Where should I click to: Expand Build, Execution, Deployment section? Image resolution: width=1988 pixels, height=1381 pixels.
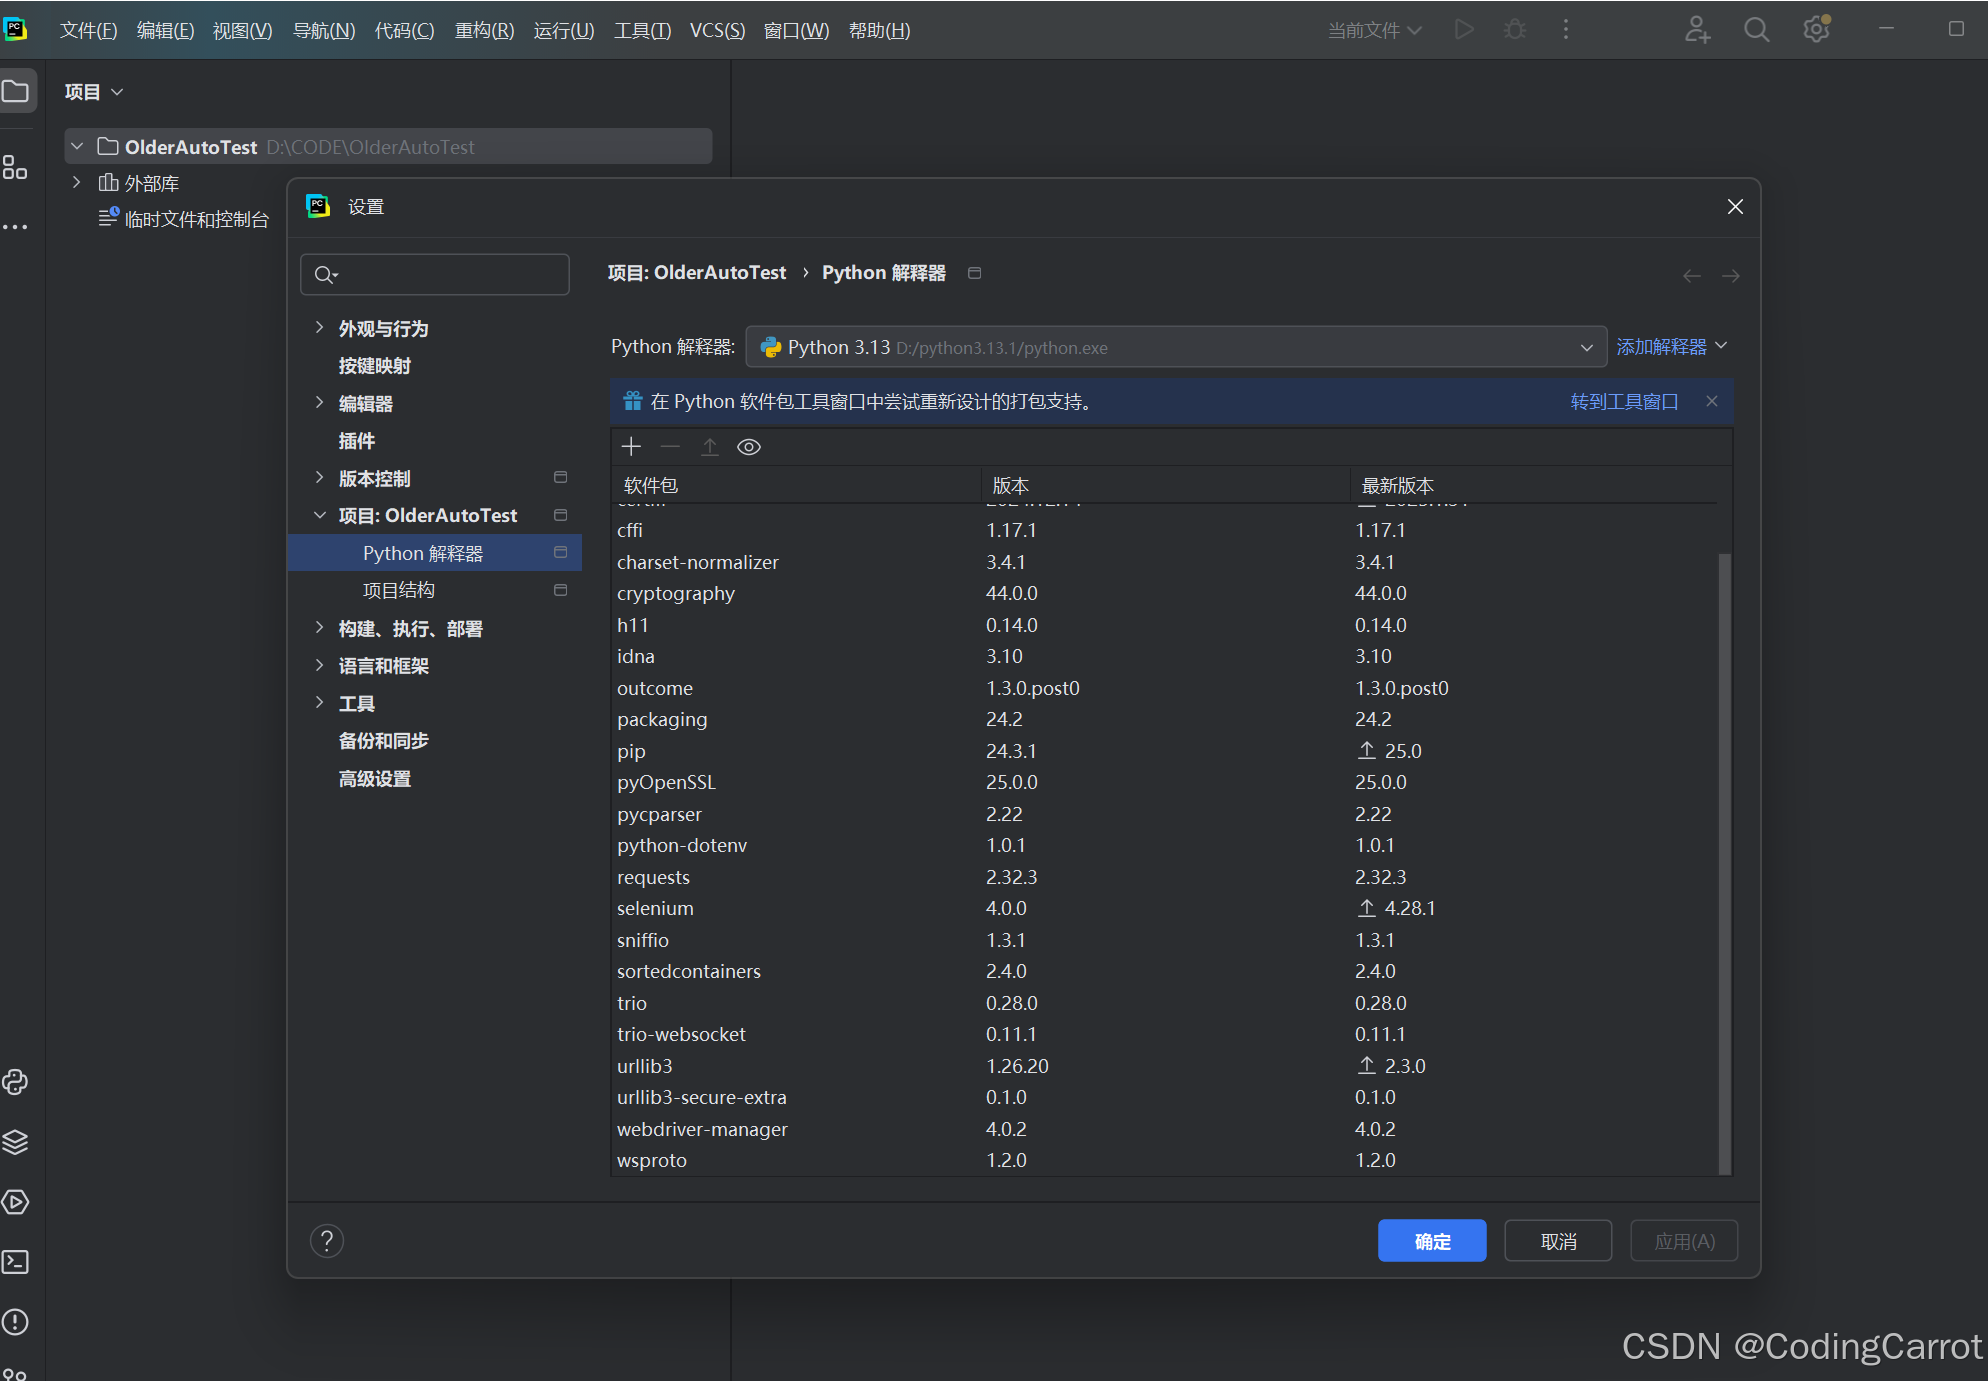tap(319, 628)
